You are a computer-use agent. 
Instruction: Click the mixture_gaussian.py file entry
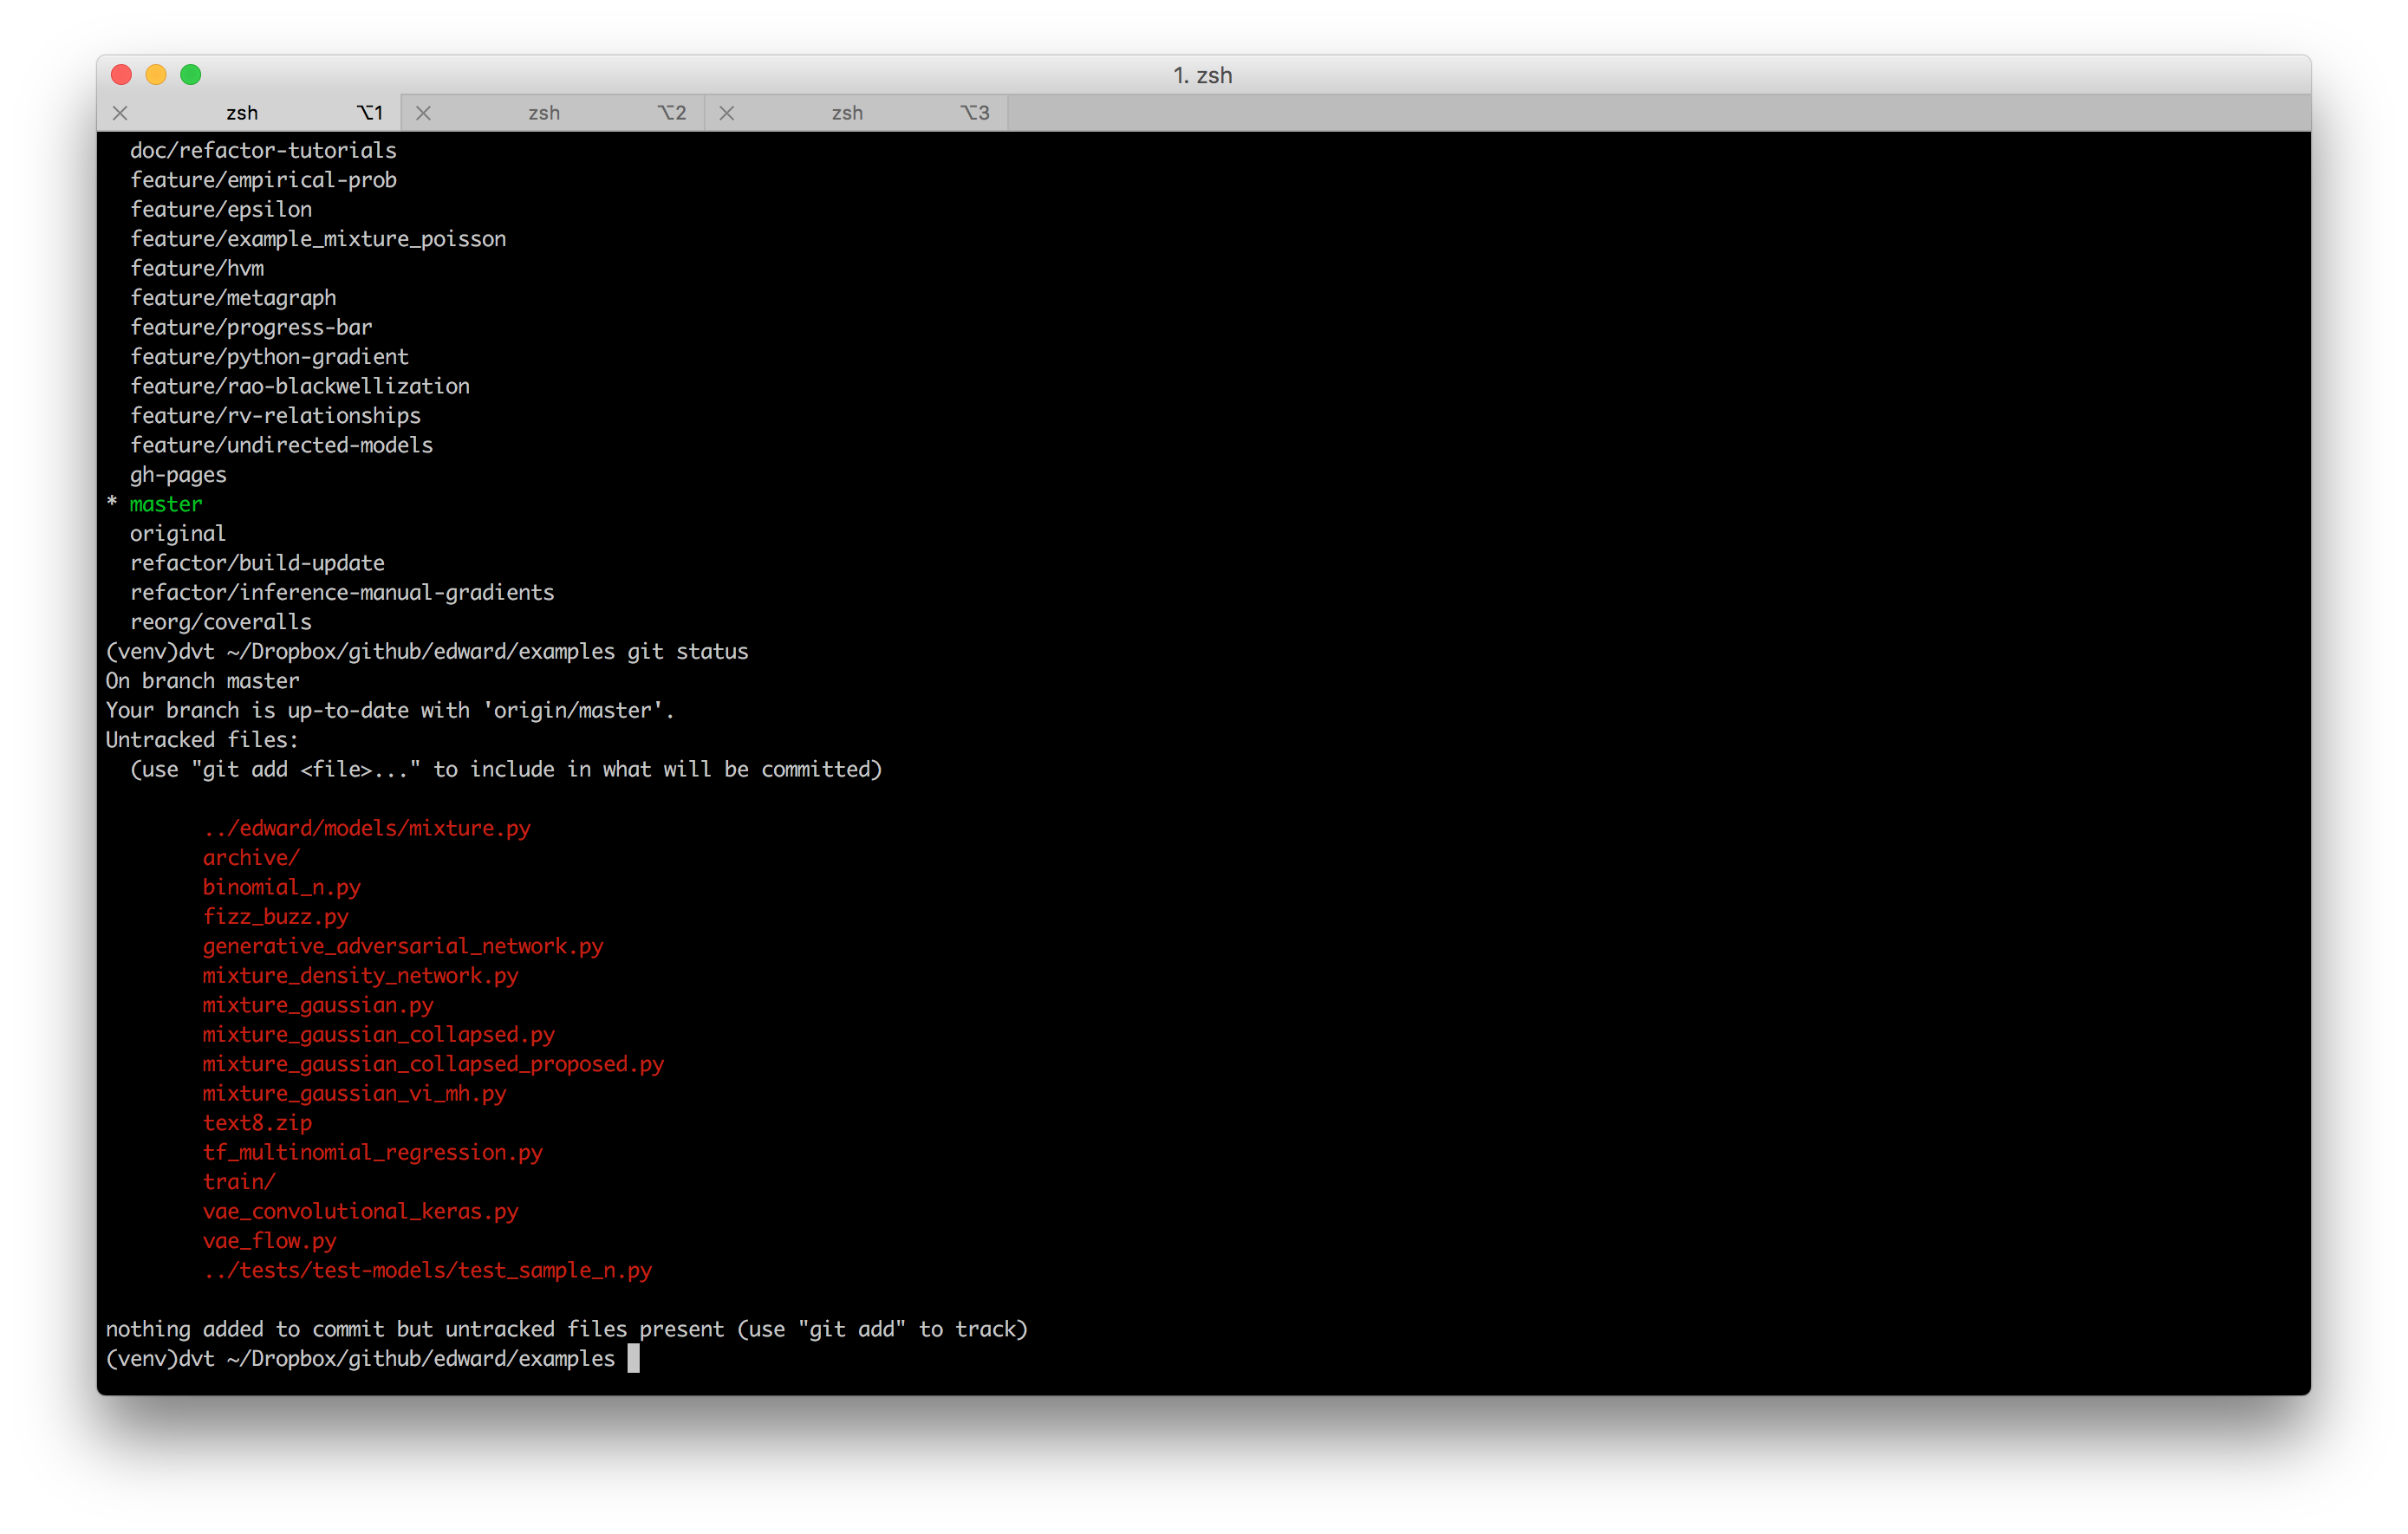318,1005
